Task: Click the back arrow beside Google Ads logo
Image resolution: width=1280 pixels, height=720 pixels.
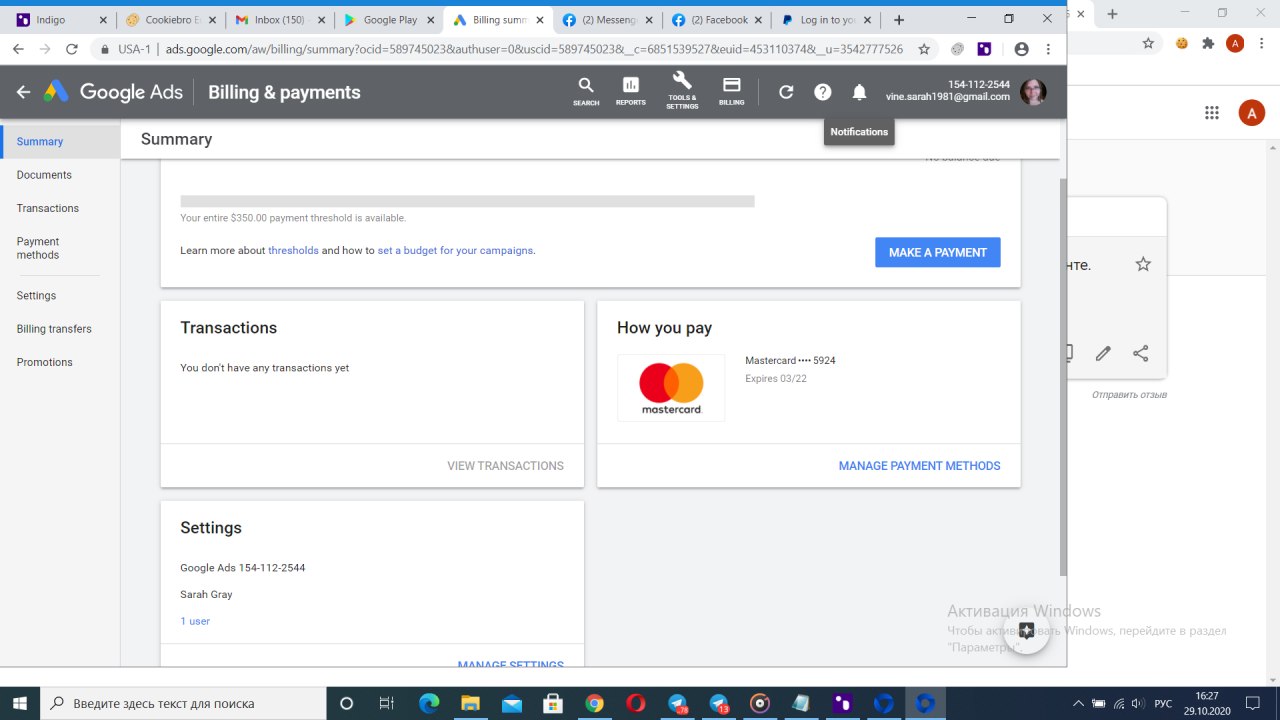Action: (24, 92)
